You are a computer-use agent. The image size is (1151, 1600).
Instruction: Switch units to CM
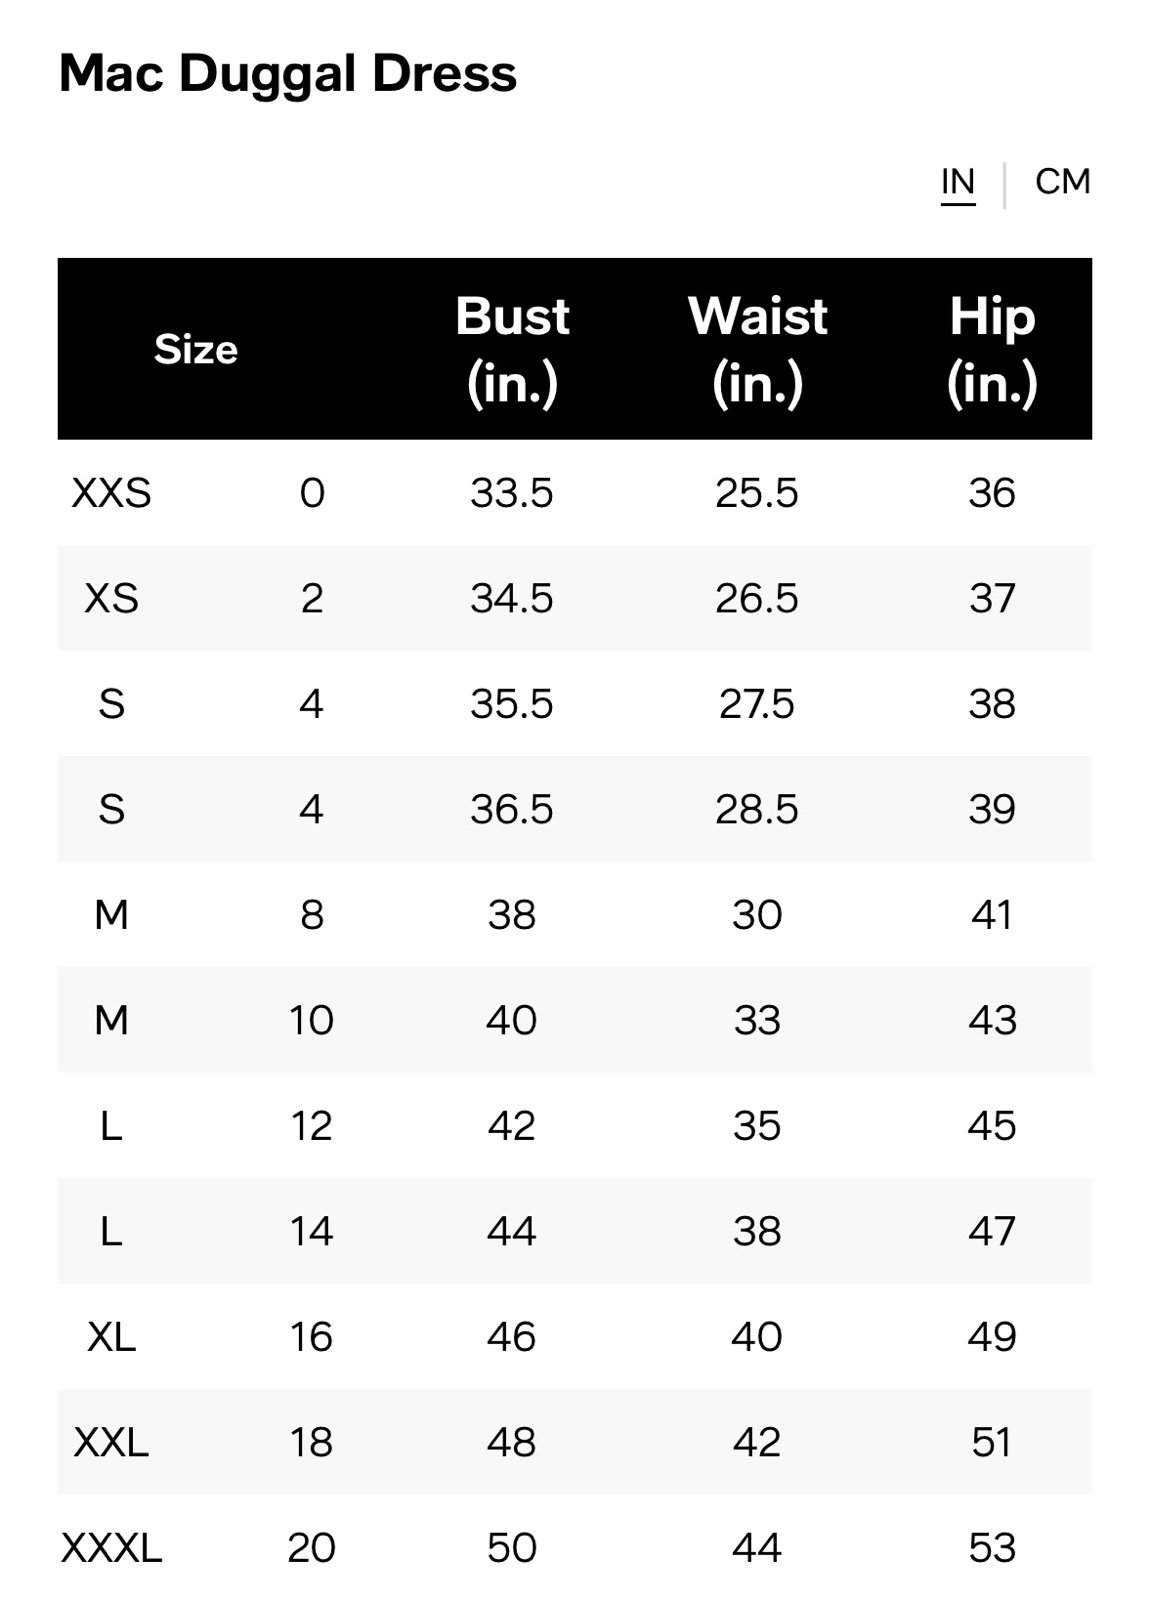click(1062, 181)
